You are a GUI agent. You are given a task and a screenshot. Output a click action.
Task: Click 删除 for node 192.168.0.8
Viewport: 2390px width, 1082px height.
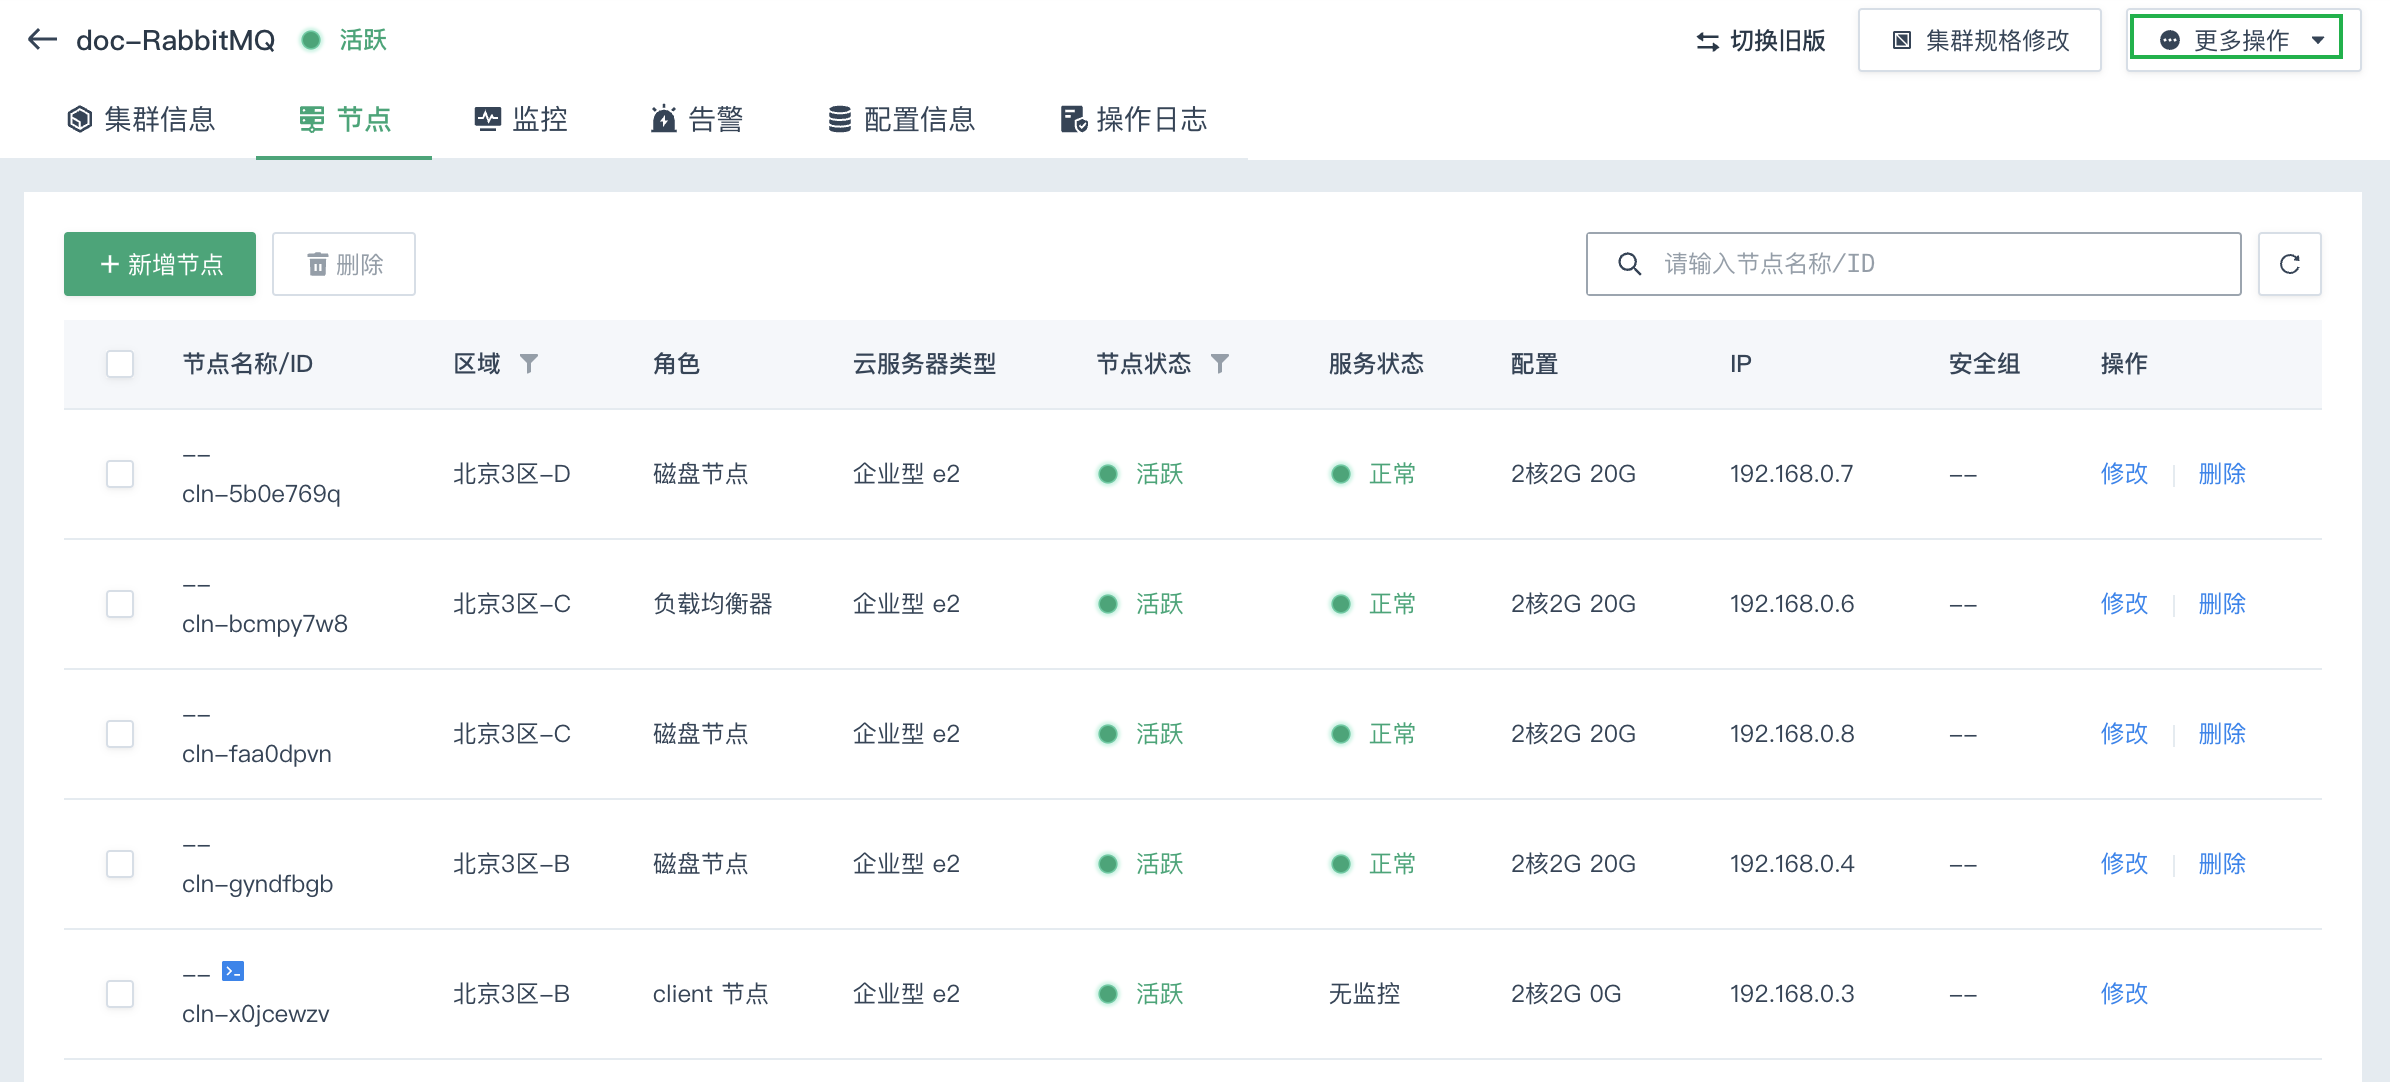point(2222,734)
